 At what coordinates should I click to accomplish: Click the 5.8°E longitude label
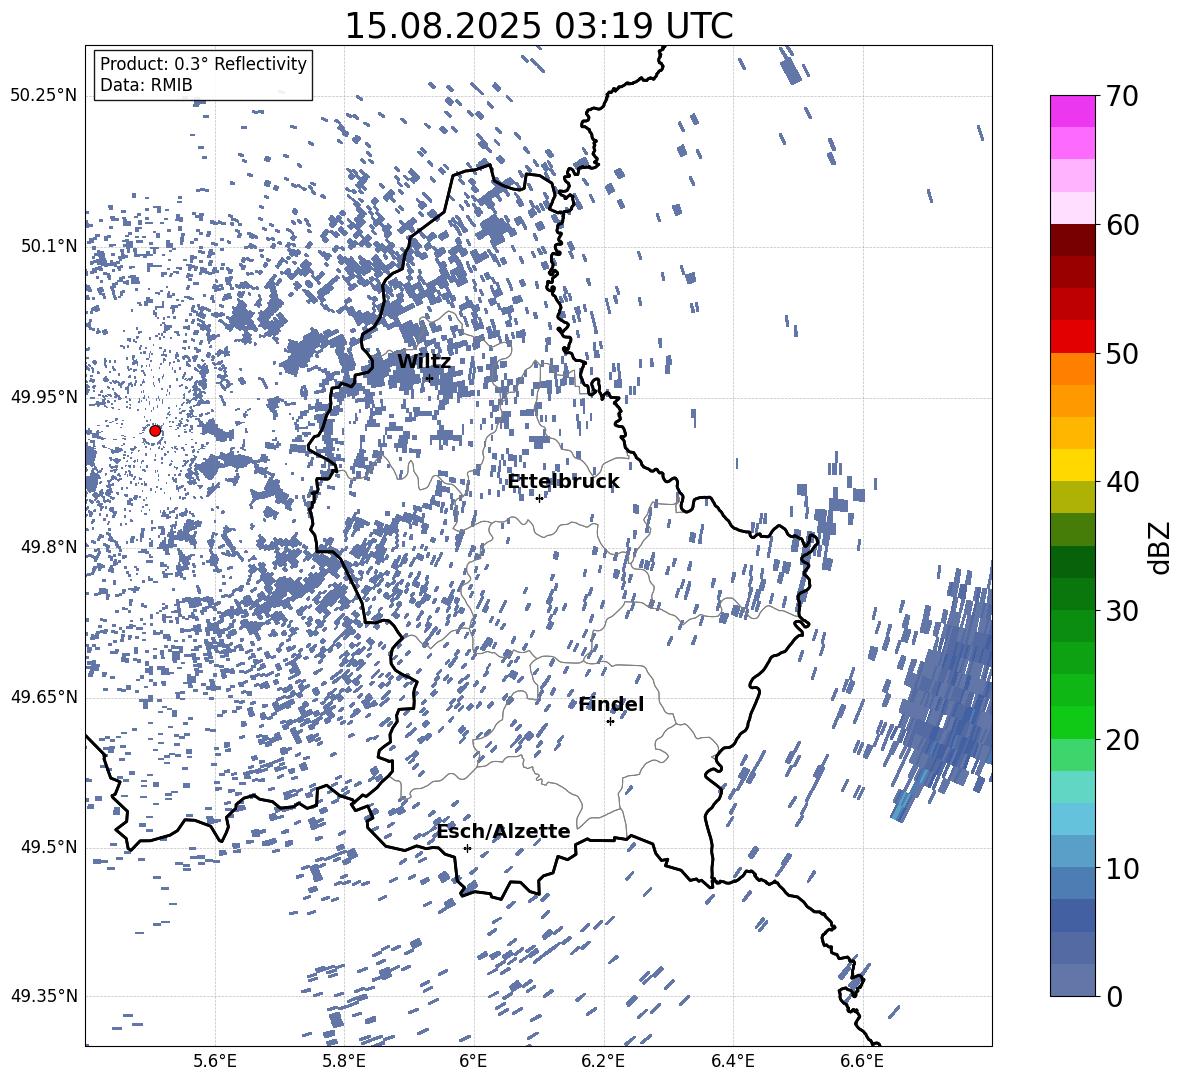[344, 1061]
